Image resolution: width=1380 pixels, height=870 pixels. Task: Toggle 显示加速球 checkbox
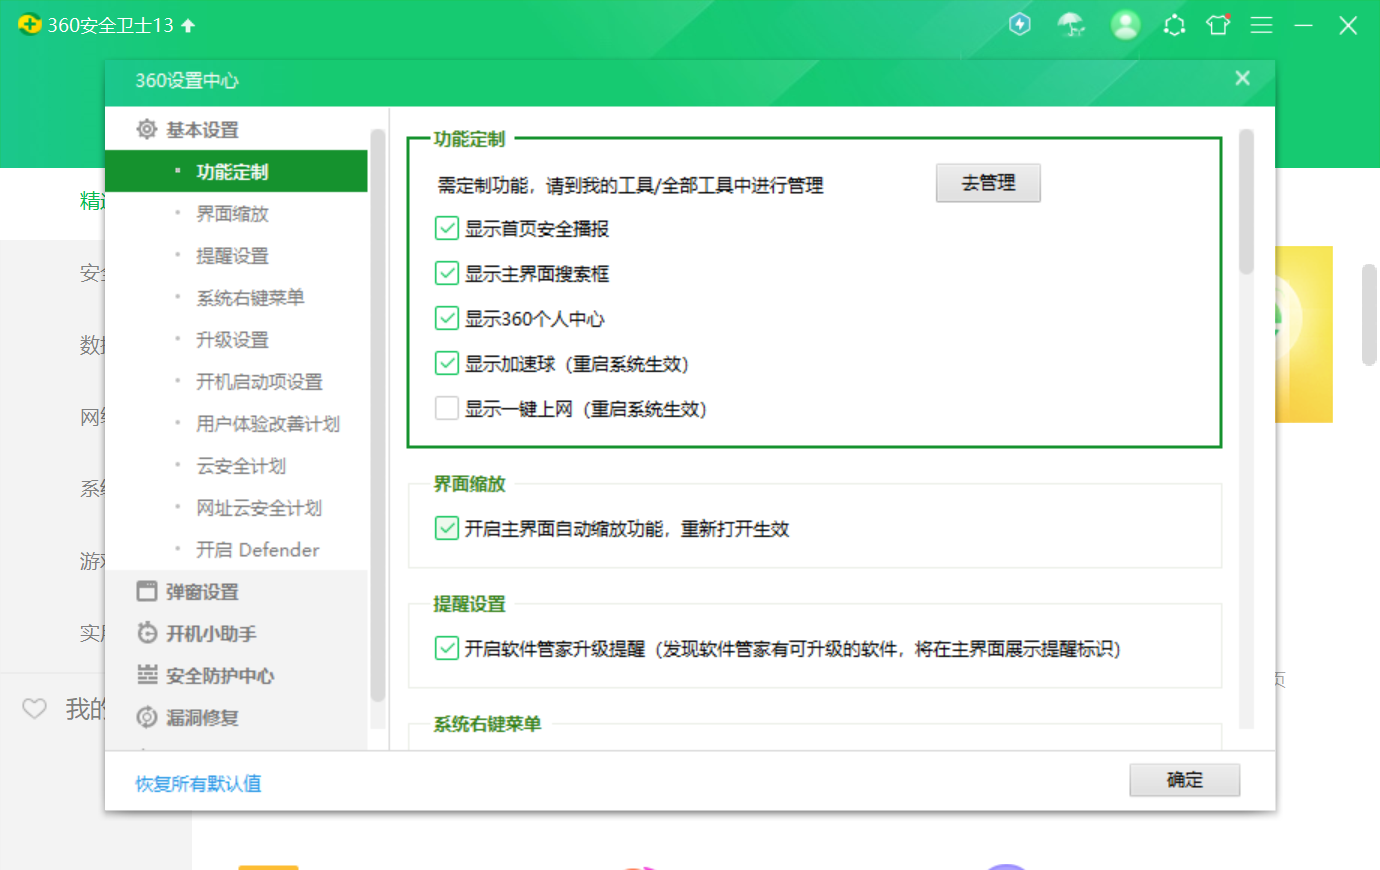447,363
